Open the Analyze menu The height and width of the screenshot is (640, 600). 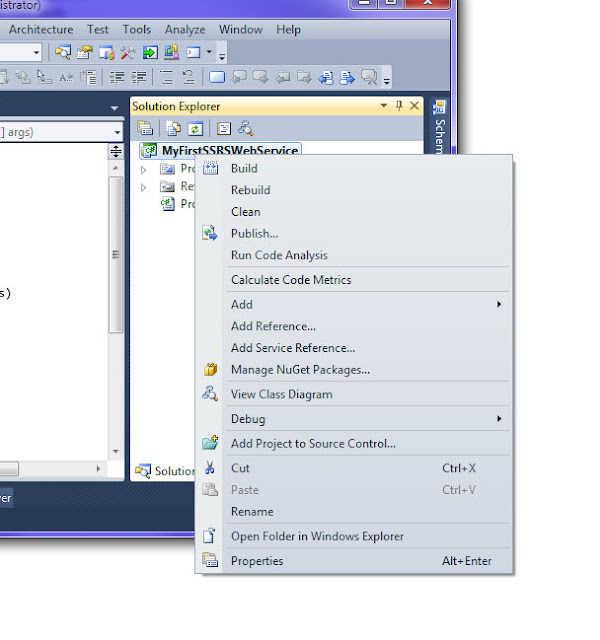click(x=185, y=29)
